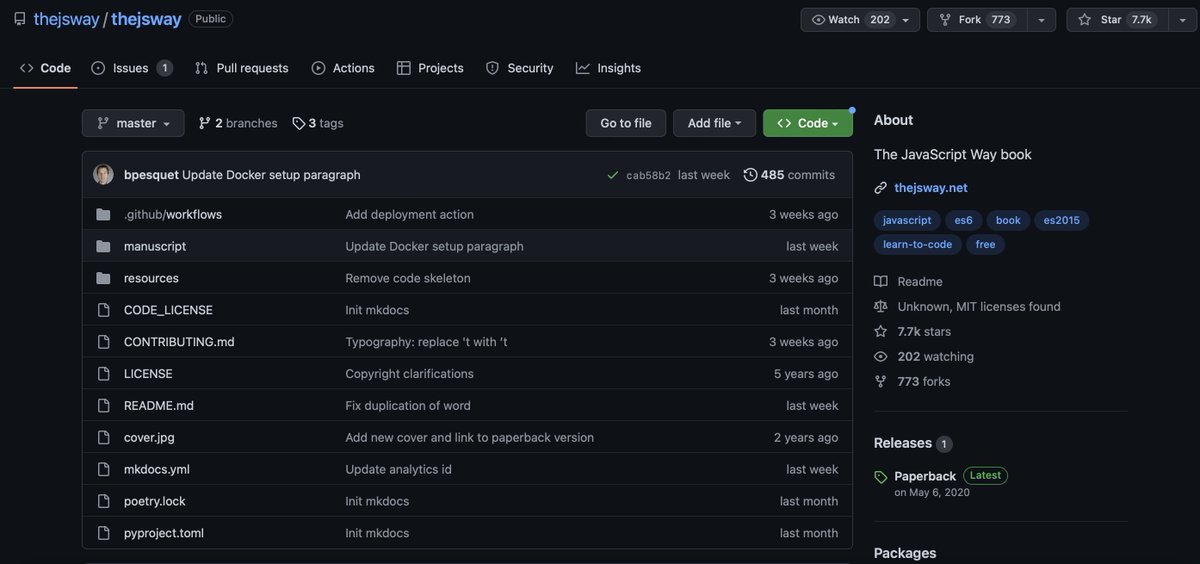Click the README.md file icon
Image resolution: width=1200 pixels, height=564 pixels.
103,406
